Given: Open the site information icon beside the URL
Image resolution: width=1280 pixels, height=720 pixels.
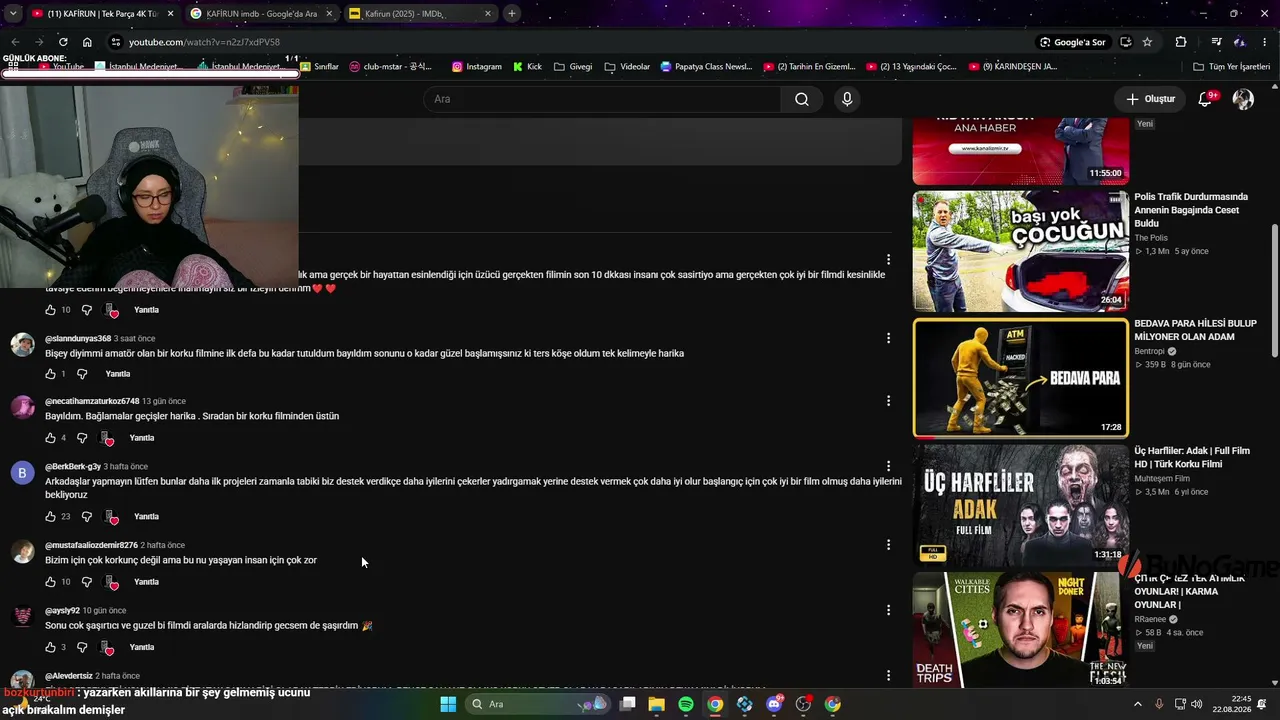Looking at the screenshot, I should pos(116,42).
